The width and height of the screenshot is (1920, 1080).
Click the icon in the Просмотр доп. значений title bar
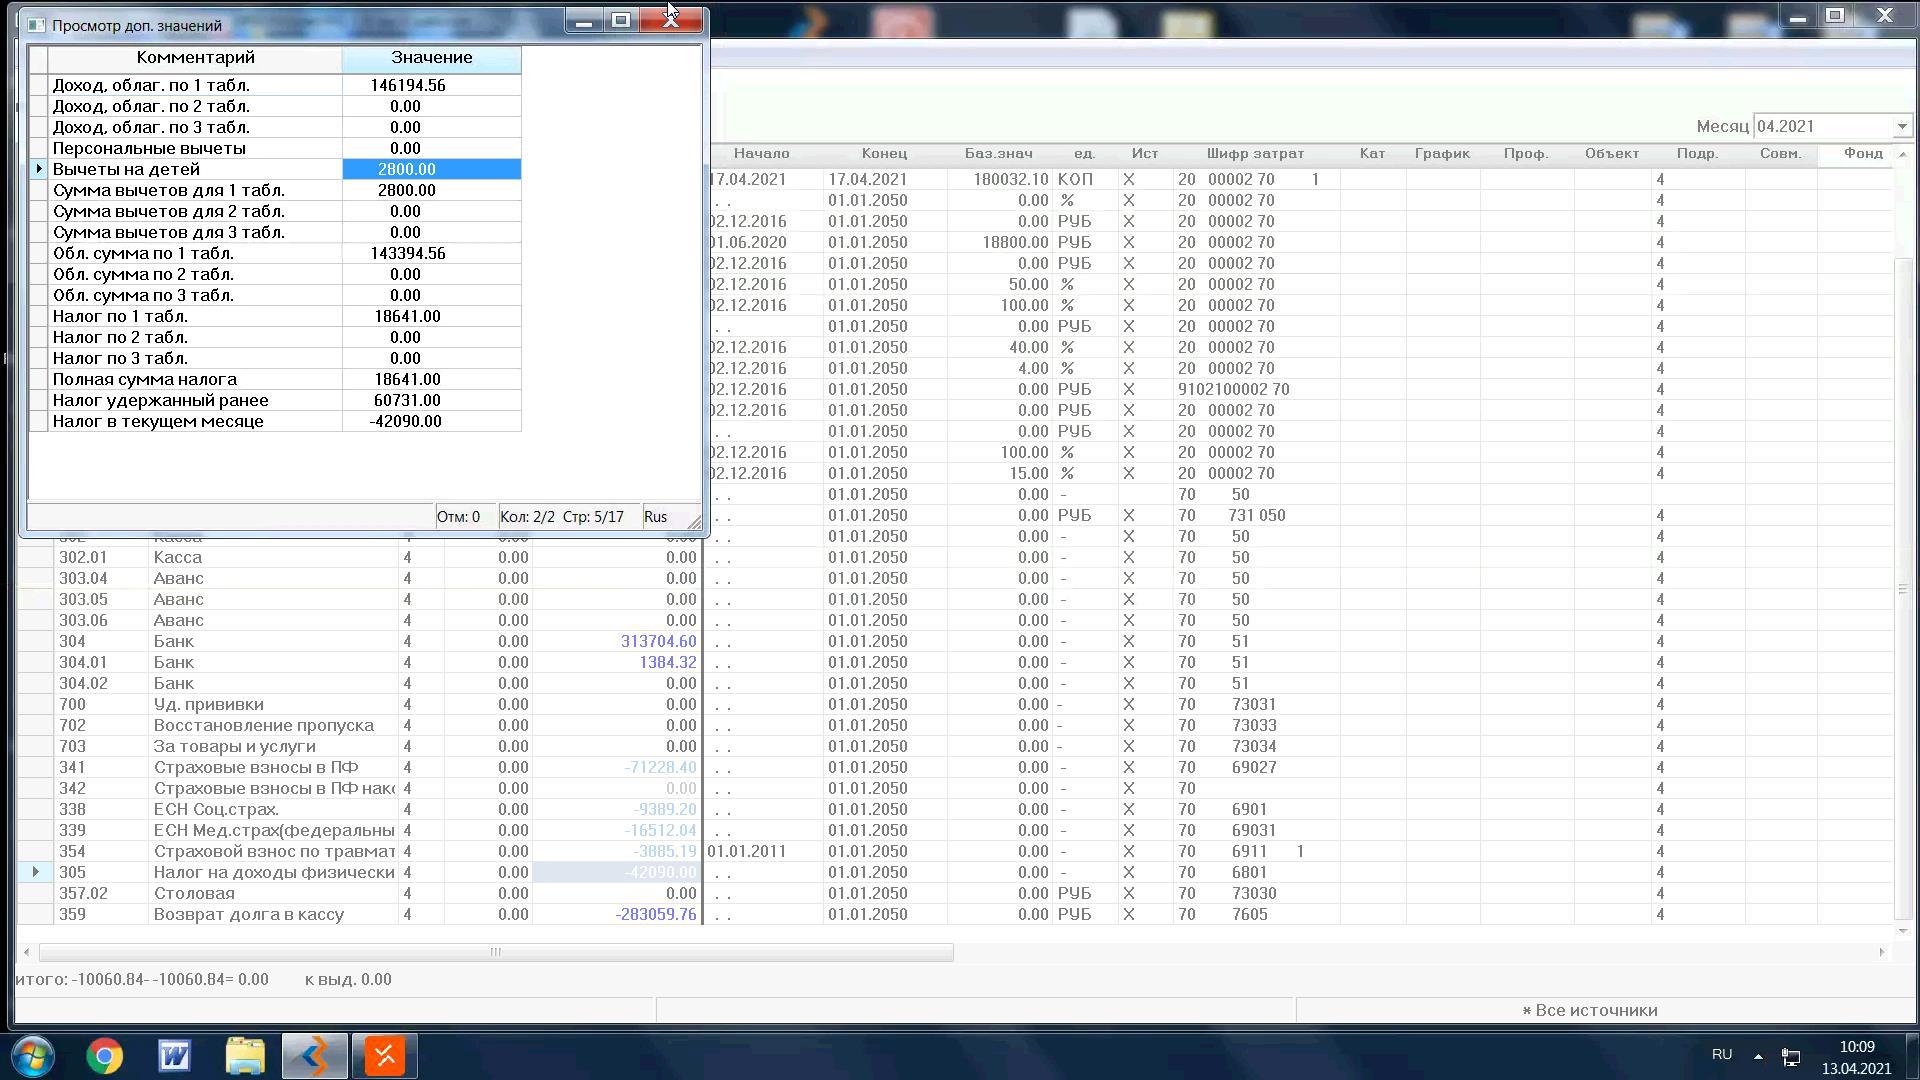[x=37, y=25]
